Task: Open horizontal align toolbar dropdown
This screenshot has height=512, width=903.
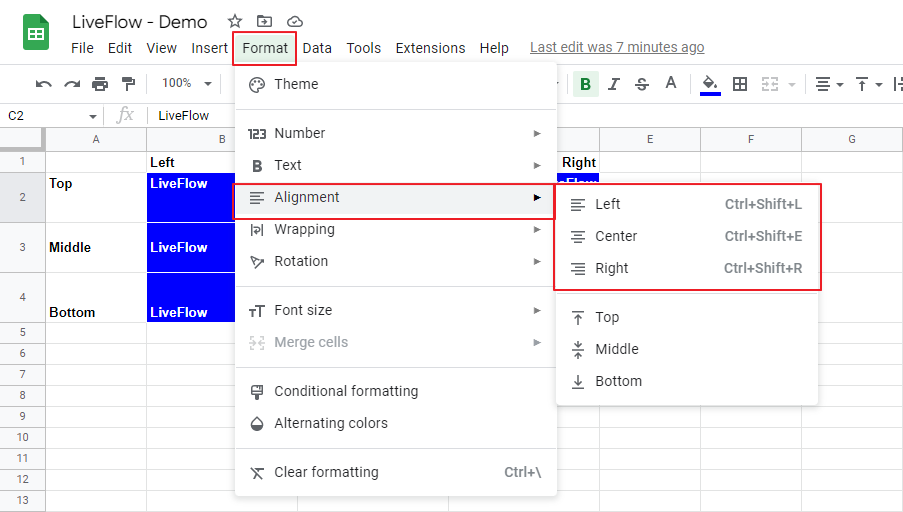Action: tap(829, 84)
